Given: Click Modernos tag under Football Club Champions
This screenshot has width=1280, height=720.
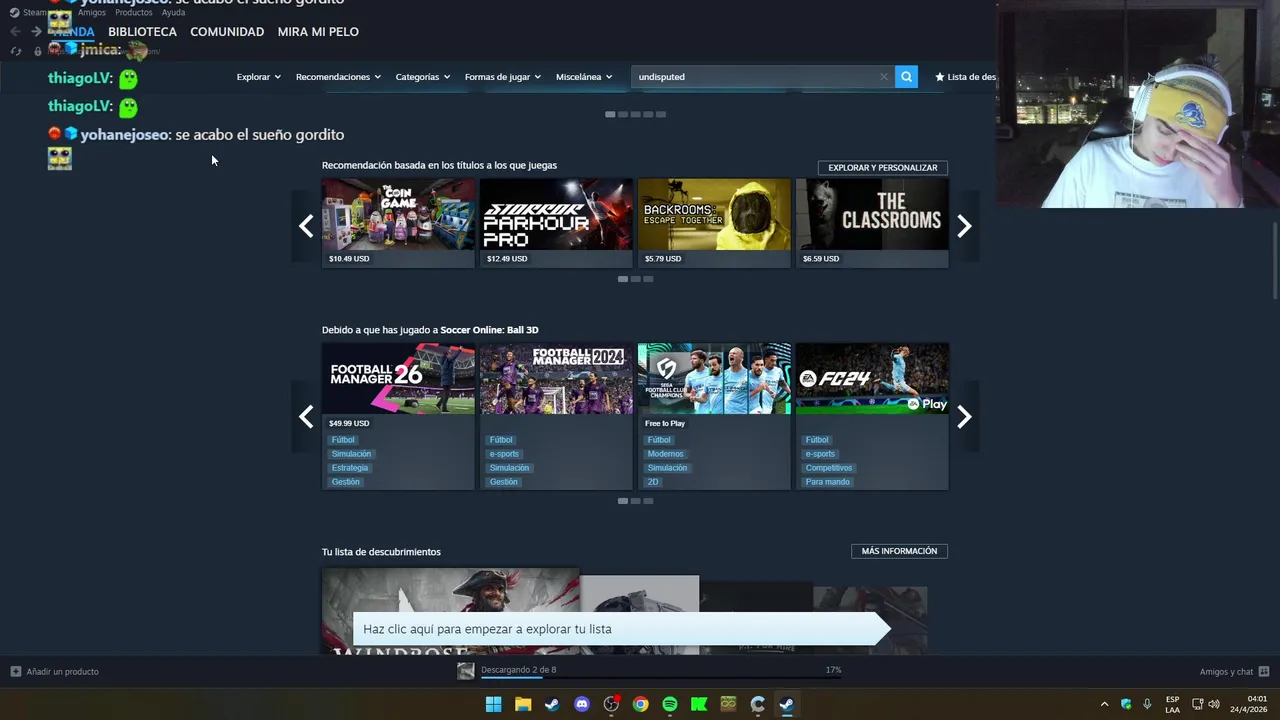Looking at the screenshot, I should (x=665, y=454).
